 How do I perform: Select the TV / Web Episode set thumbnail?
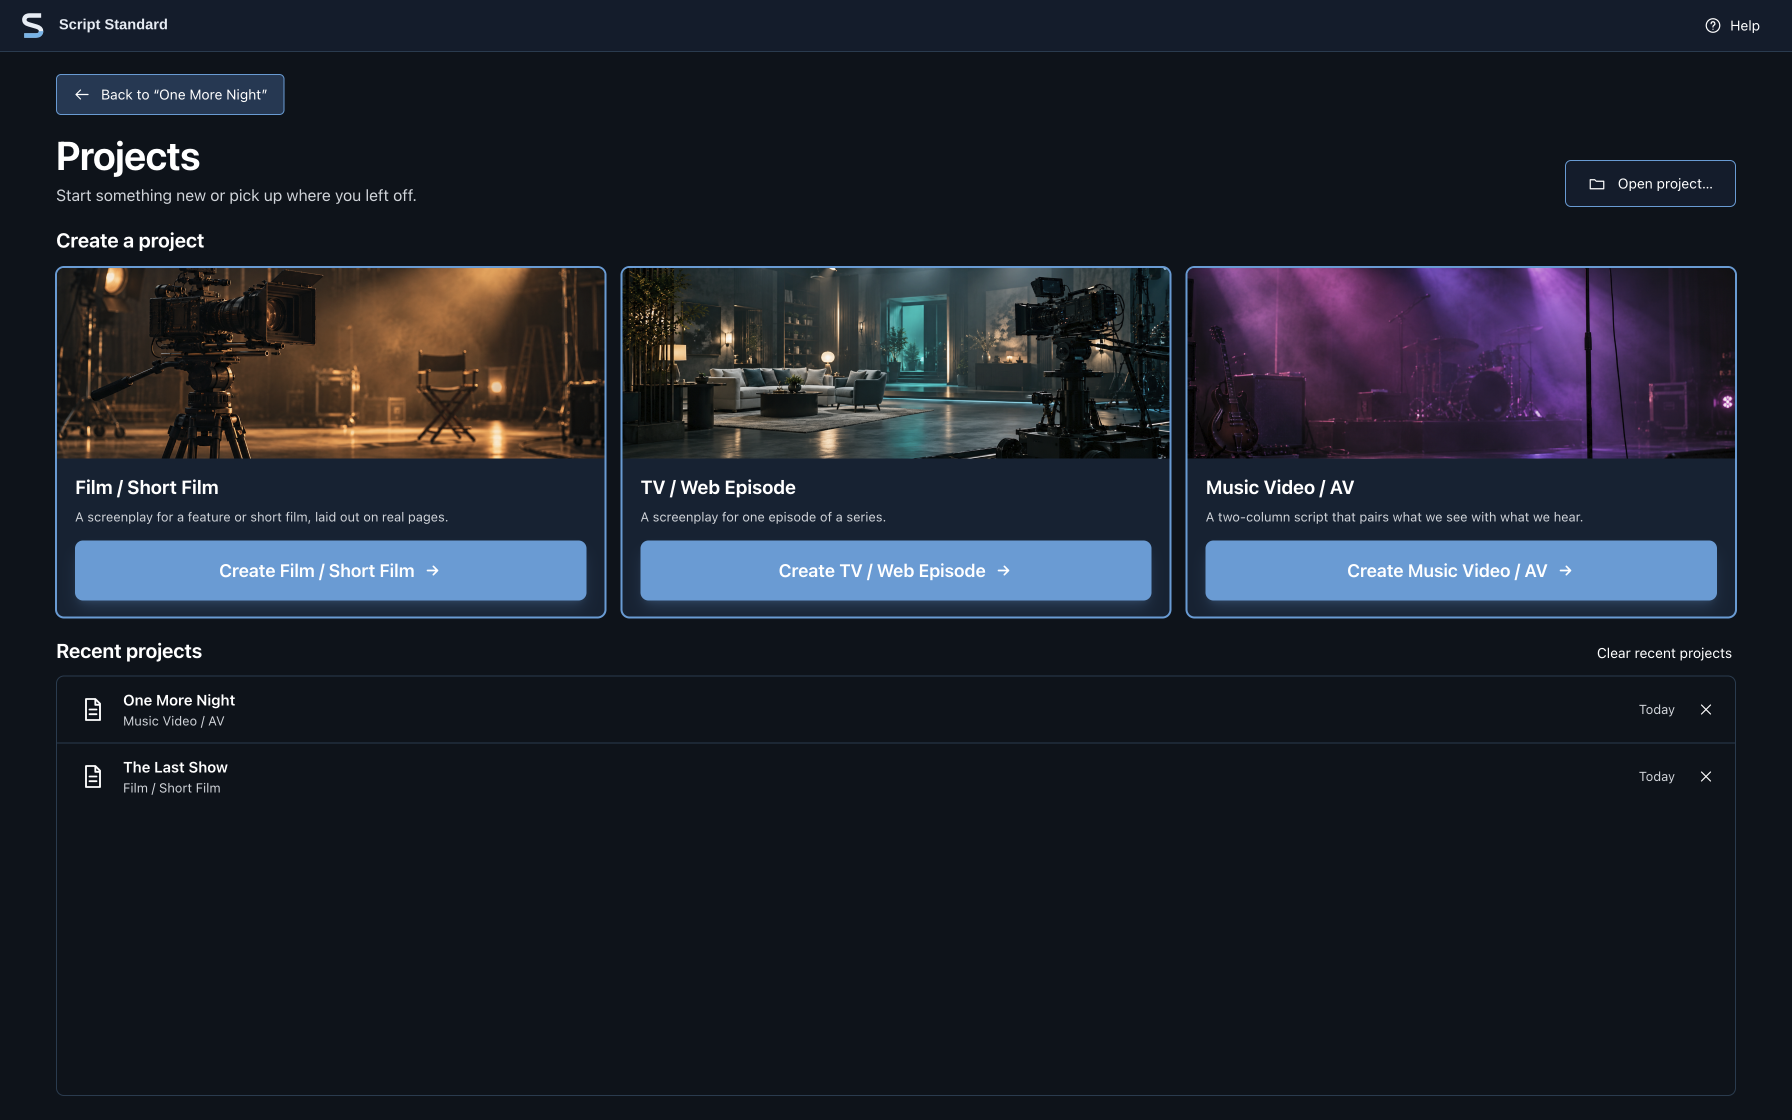pyautogui.click(x=896, y=363)
